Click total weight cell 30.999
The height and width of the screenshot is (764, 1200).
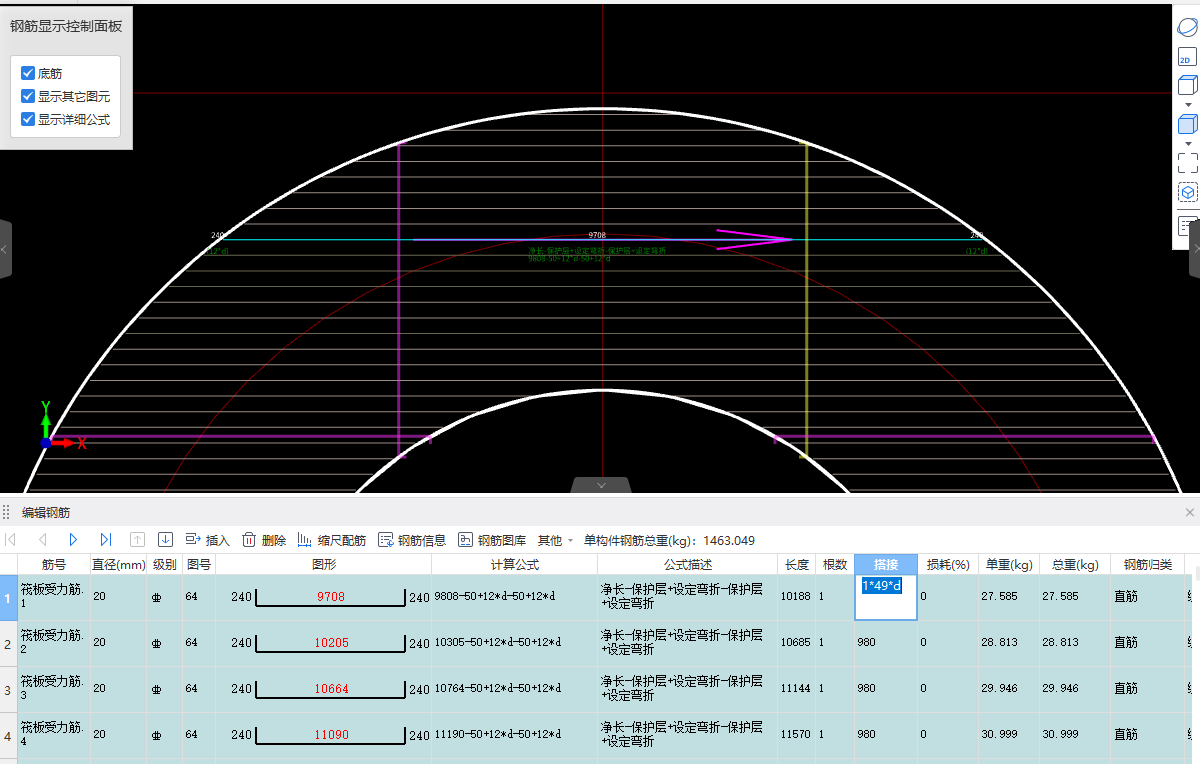[1075, 735]
